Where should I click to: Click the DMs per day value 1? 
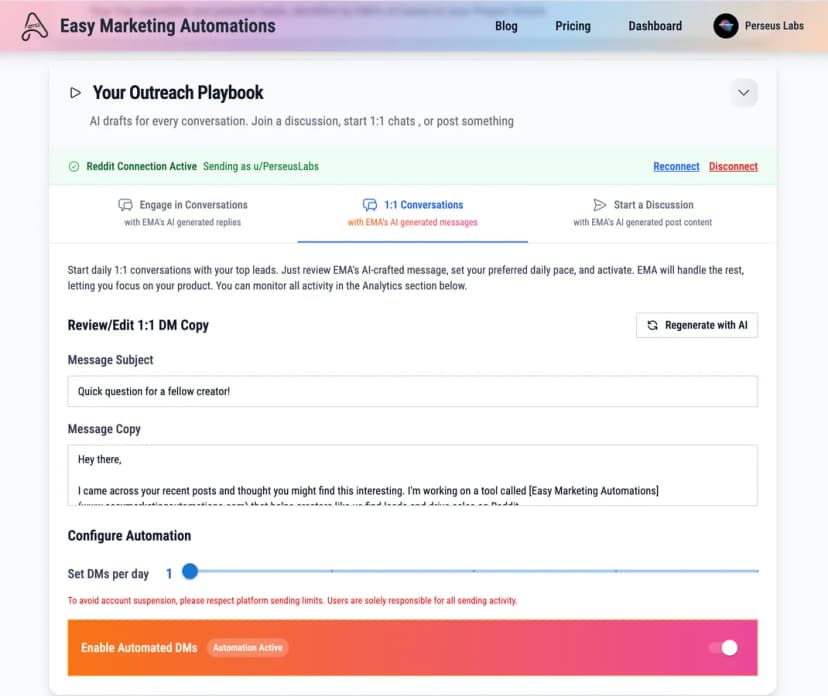tap(169, 573)
